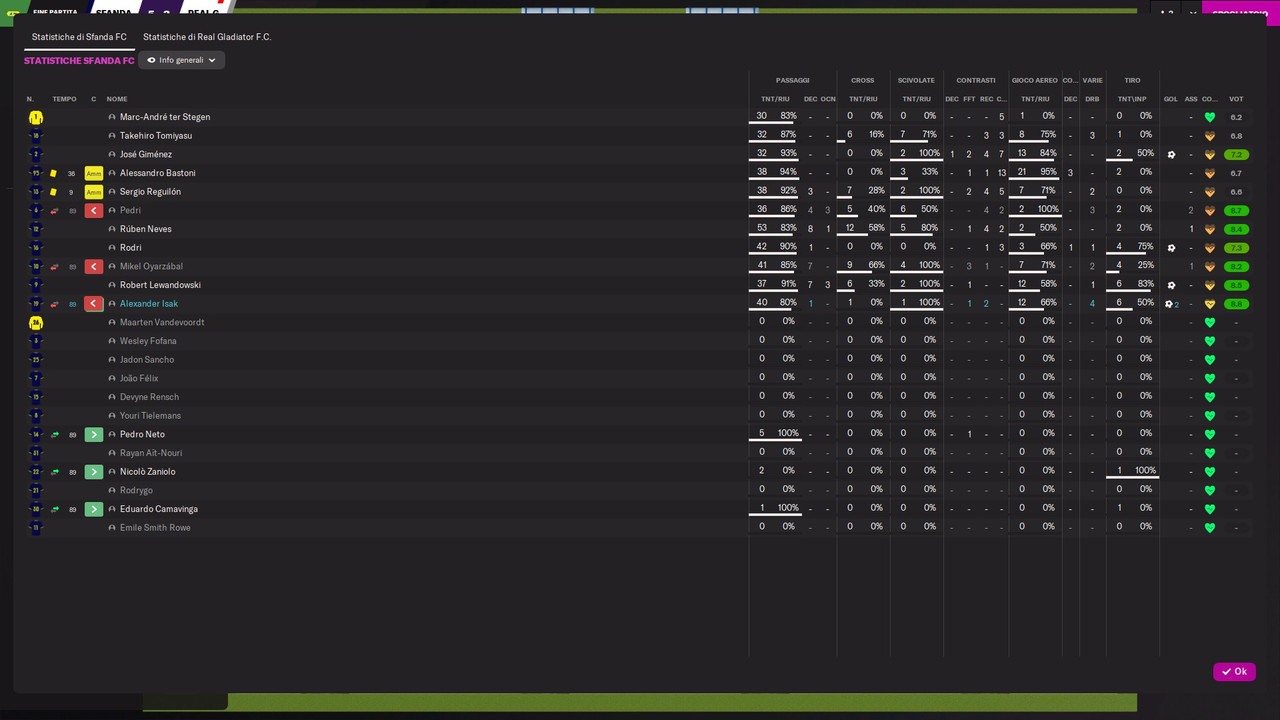Screen dimensions: 1280x720
Task: Open Eduardo Camavinga's player name link
Action: (158, 509)
